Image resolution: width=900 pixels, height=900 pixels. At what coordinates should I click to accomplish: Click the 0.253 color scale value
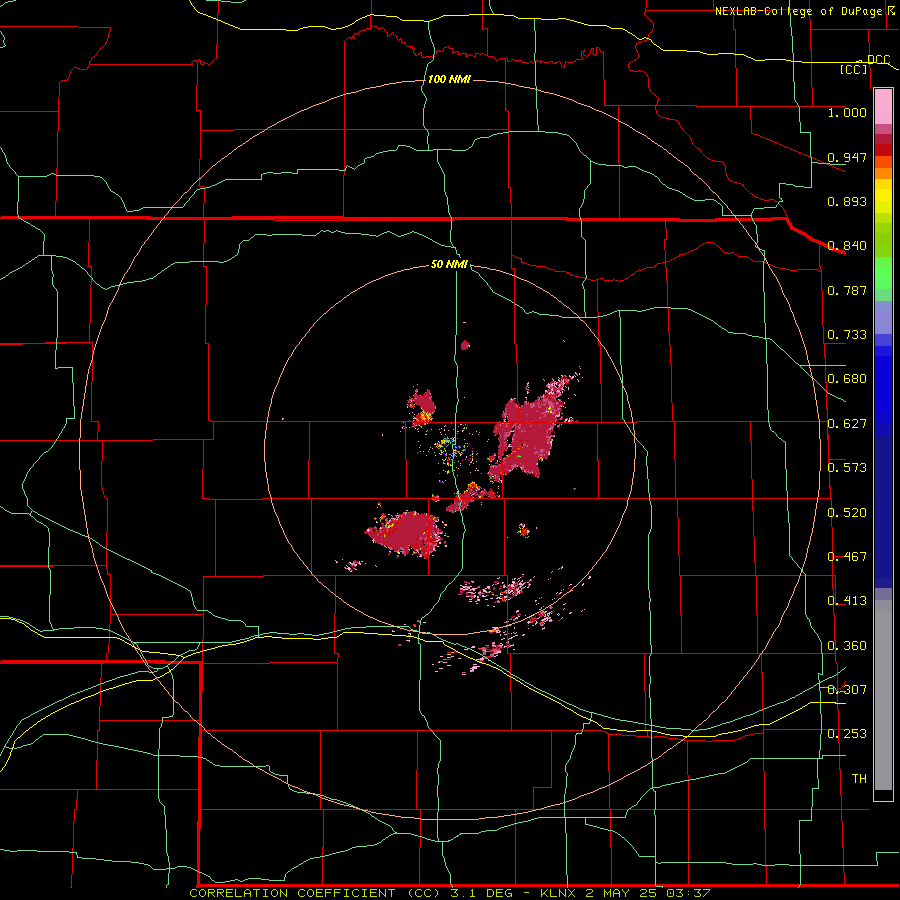[x=847, y=734]
